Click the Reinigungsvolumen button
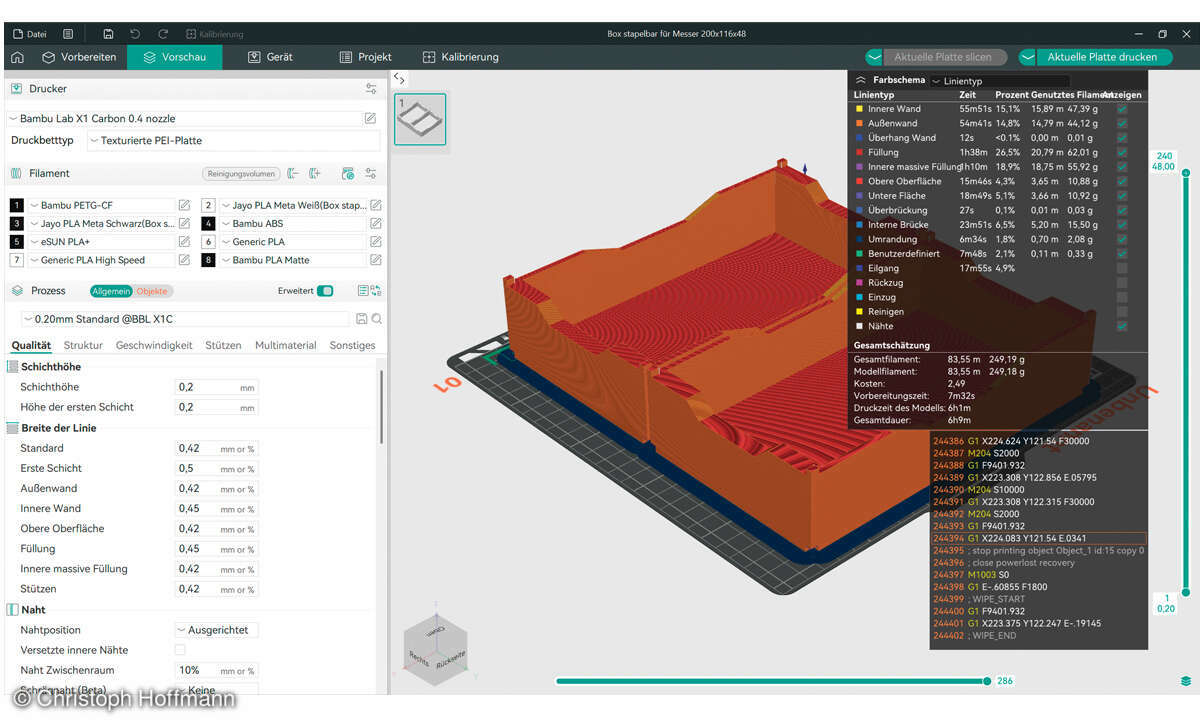This screenshot has height=720, width=1200. click(x=241, y=173)
